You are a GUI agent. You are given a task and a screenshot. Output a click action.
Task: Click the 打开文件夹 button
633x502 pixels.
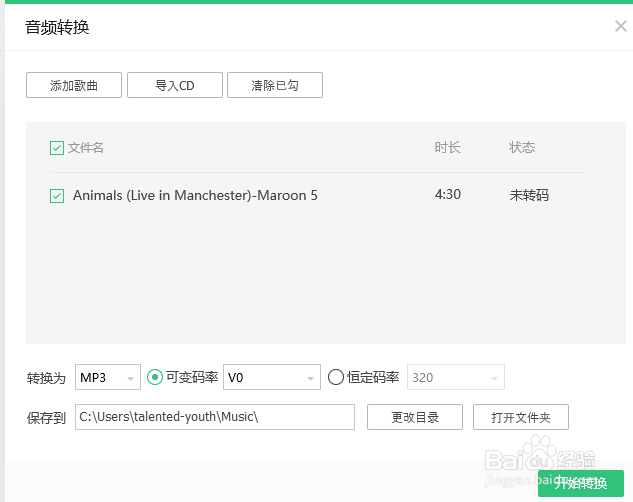(521, 417)
